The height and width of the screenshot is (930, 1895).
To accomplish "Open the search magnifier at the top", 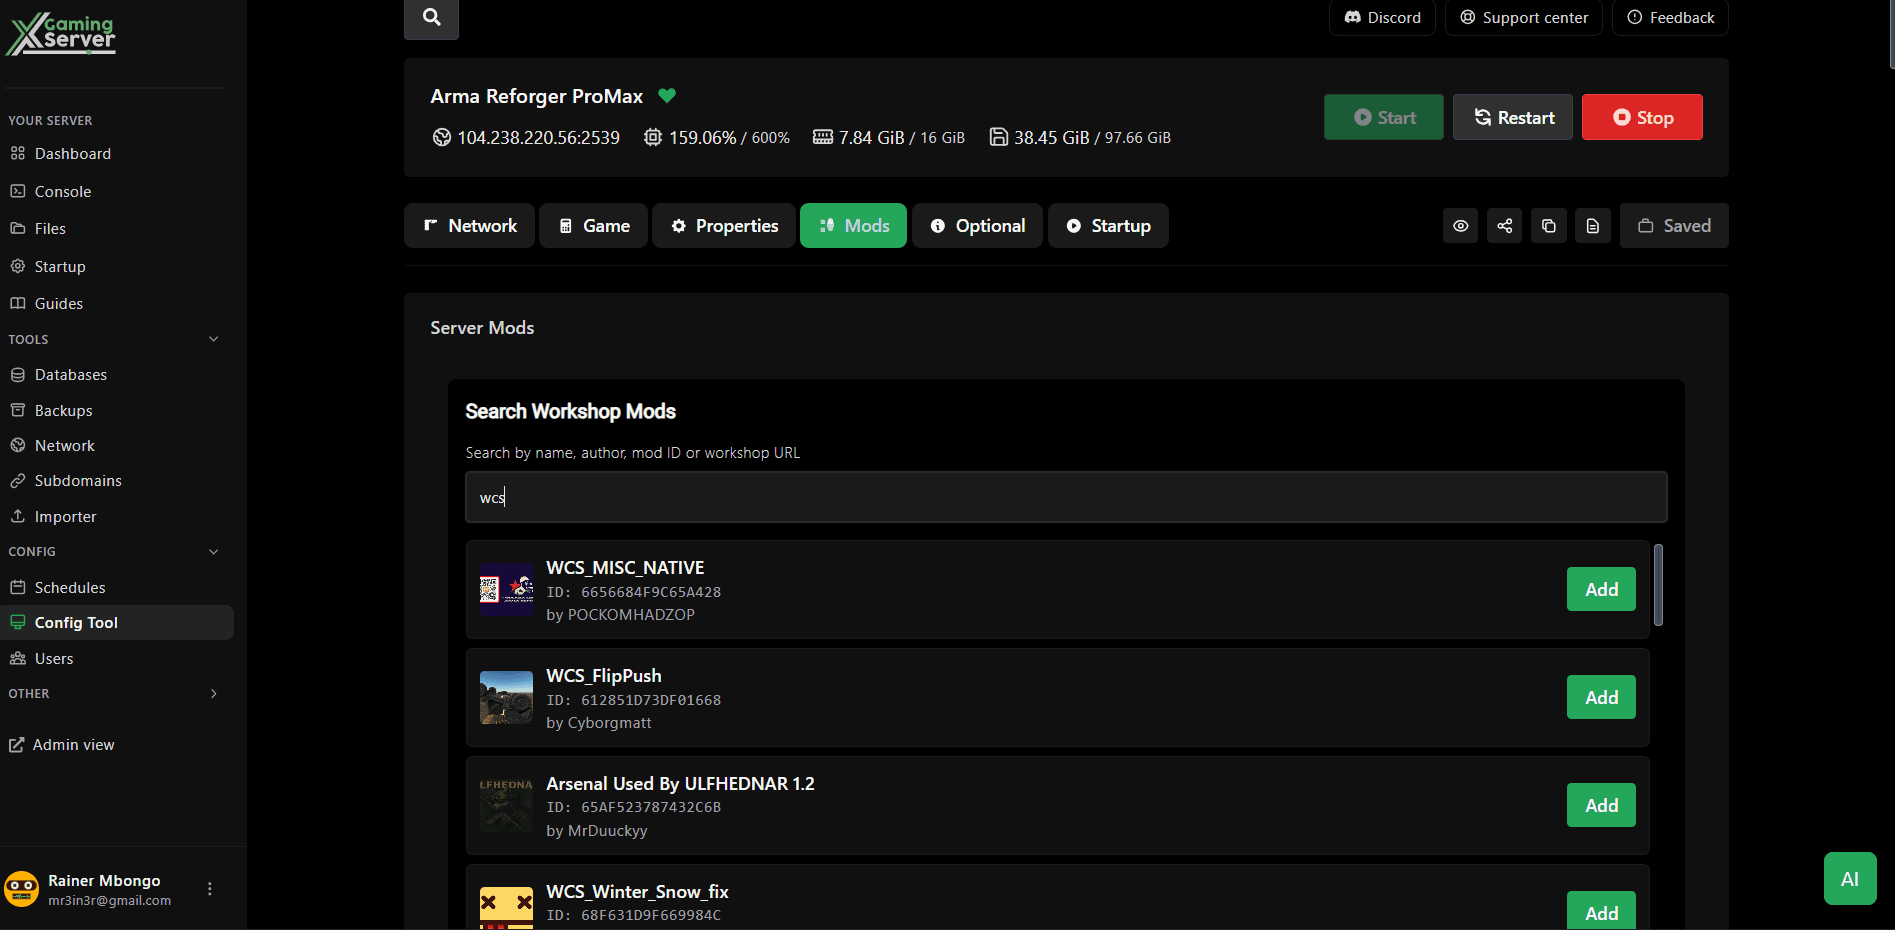I will (430, 17).
